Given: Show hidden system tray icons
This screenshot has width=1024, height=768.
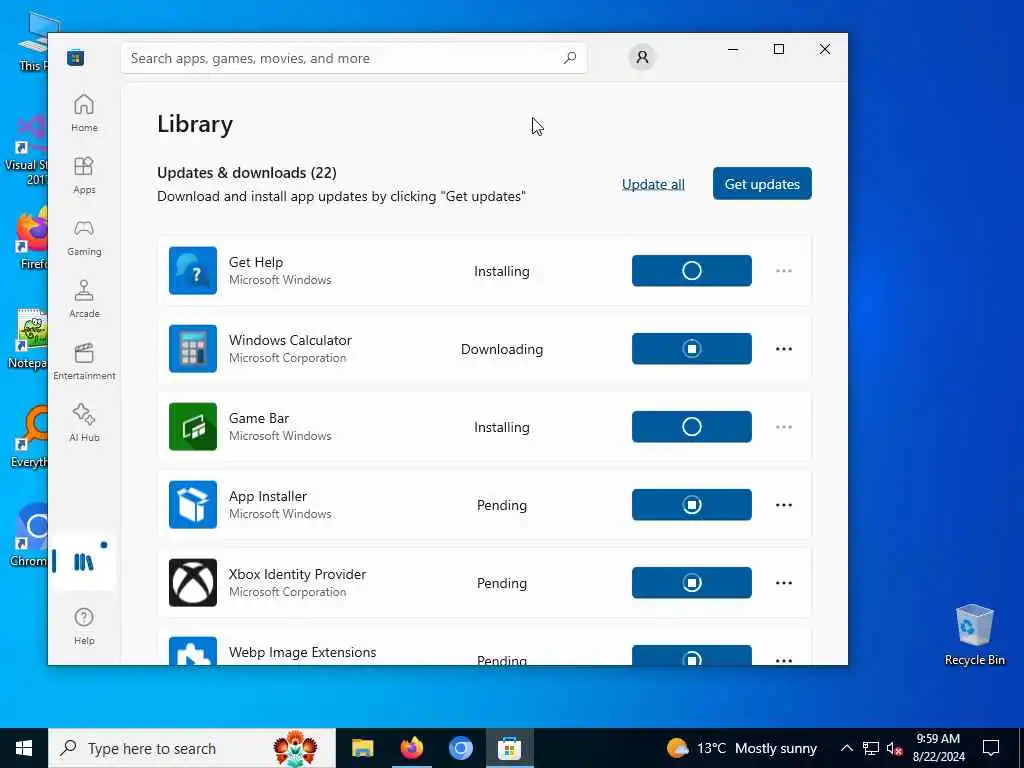Looking at the screenshot, I should [x=846, y=748].
